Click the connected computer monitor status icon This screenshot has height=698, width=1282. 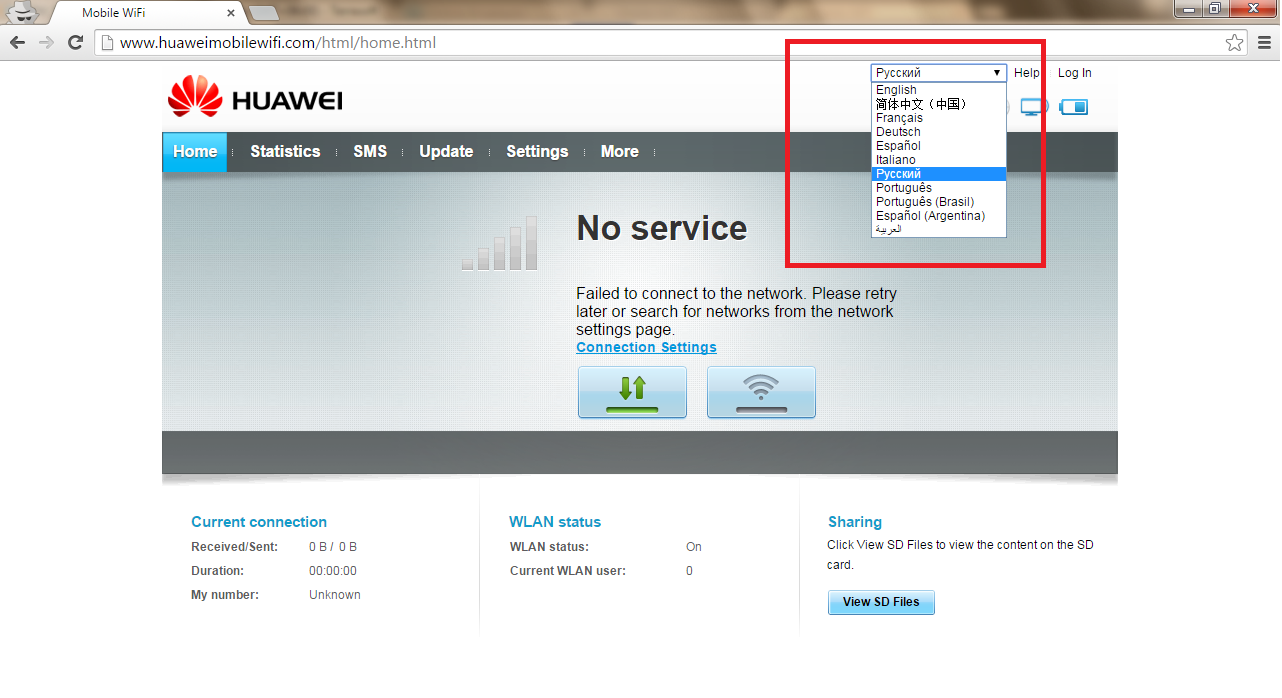click(1034, 107)
